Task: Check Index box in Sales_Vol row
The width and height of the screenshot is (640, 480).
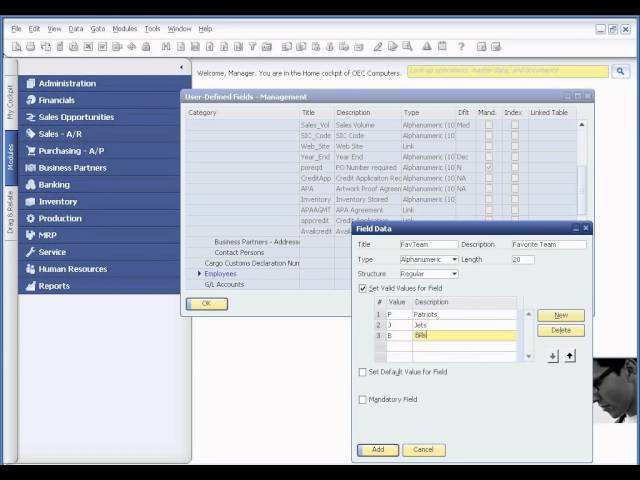Action: 515,125
